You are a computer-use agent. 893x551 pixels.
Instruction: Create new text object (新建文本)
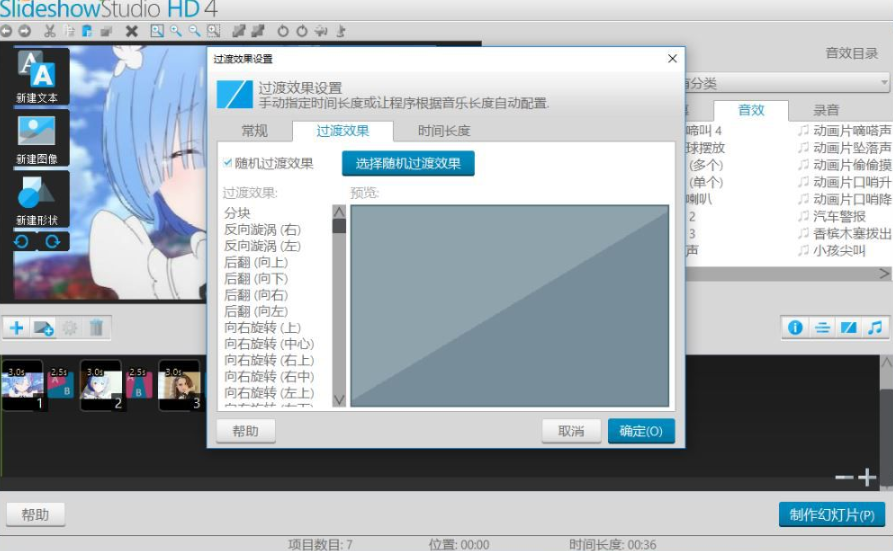coord(36,77)
